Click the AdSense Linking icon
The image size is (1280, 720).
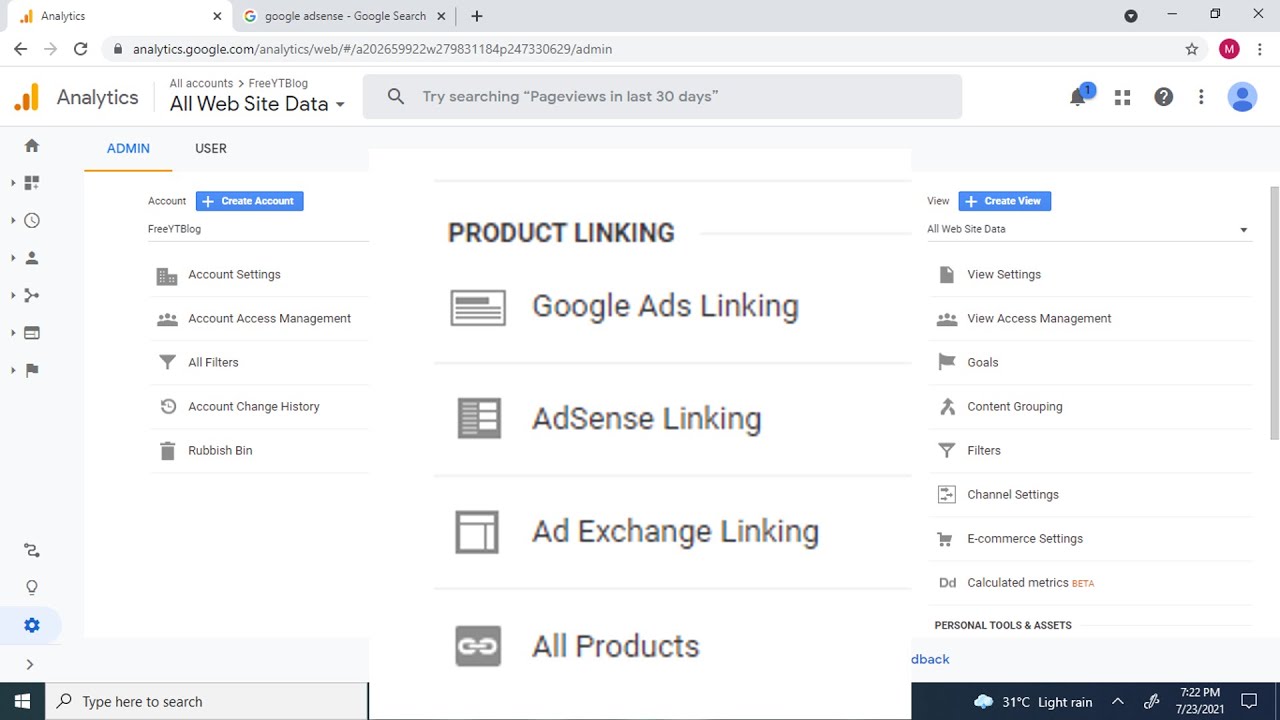(x=479, y=419)
